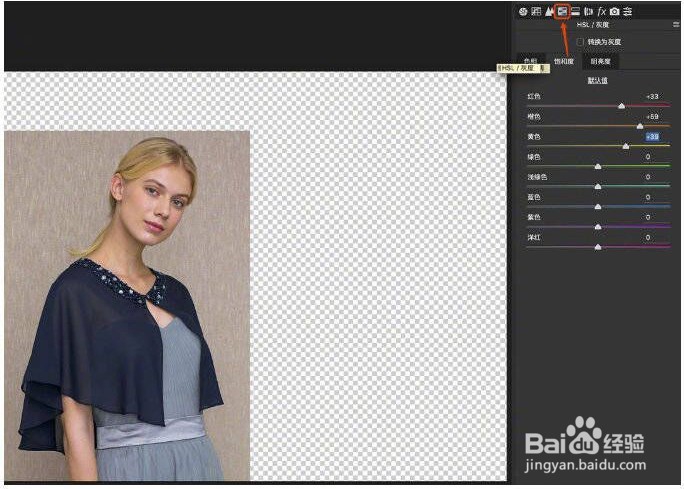Click the 浅绿色 value field

point(648,177)
